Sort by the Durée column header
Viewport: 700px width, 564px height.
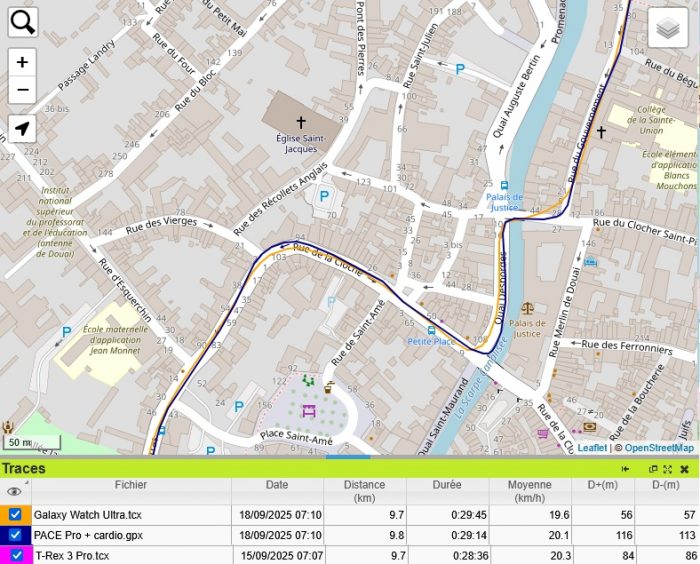click(447, 485)
